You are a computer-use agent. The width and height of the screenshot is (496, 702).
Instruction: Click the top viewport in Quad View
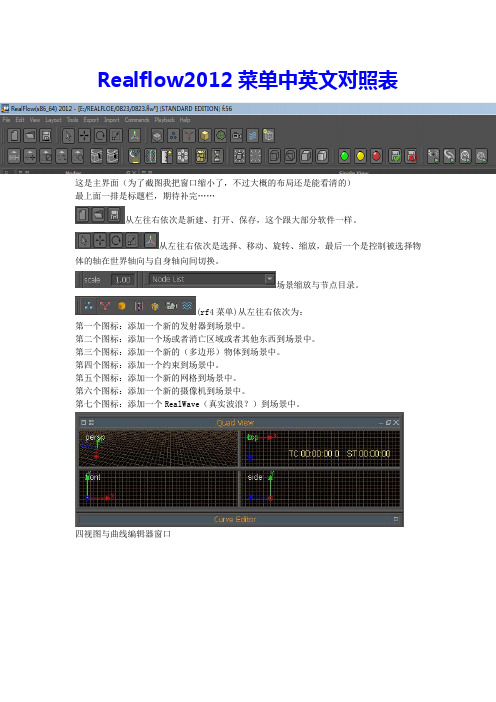click(321, 449)
